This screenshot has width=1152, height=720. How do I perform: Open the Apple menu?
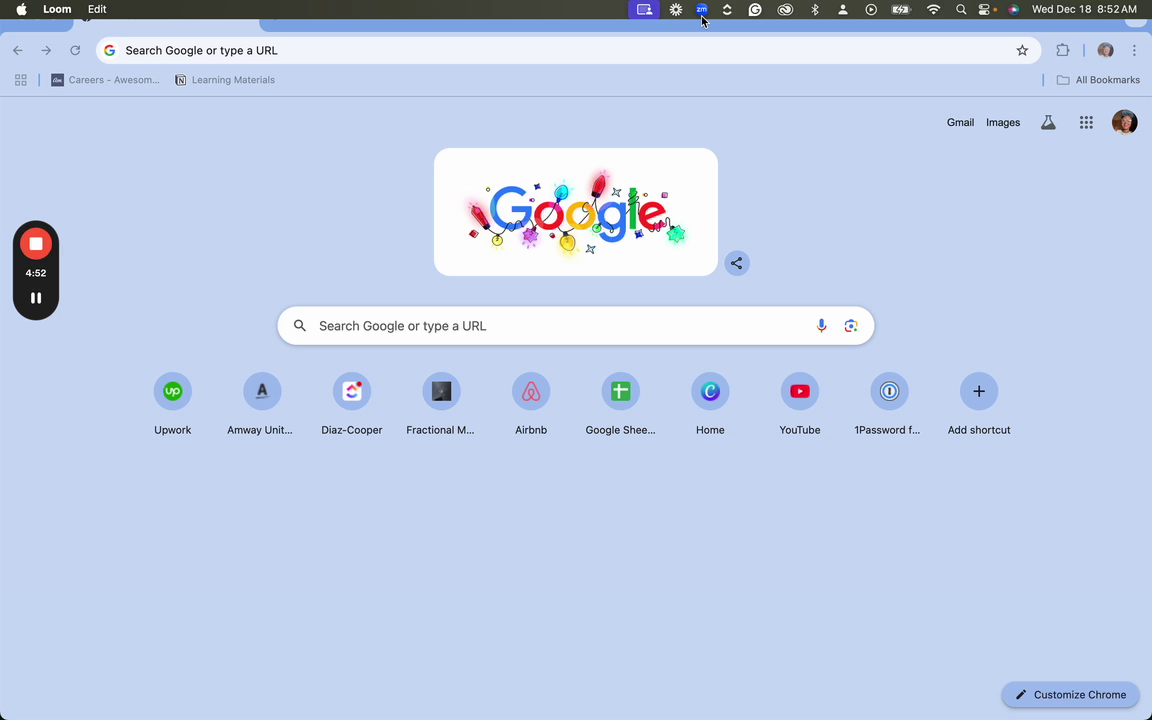point(21,10)
